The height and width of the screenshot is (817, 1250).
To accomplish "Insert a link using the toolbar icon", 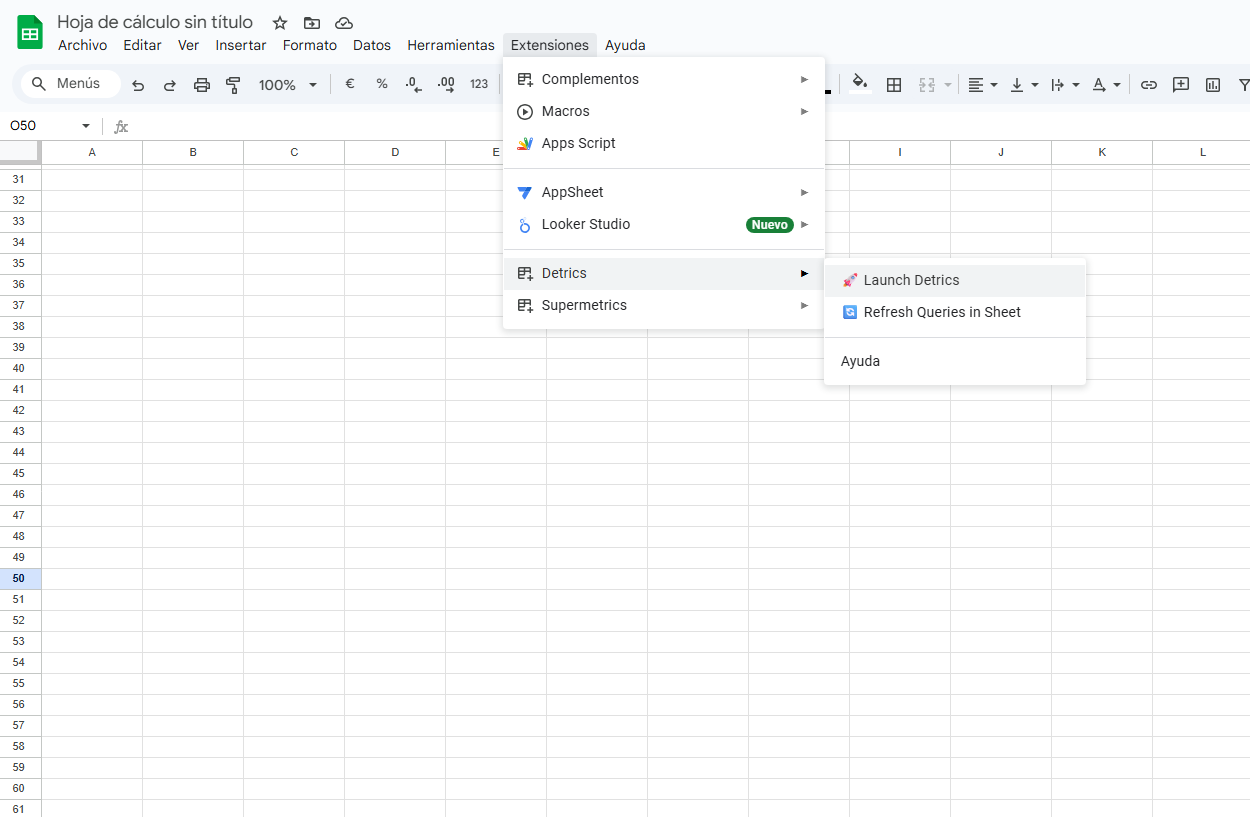I will point(1148,84).
